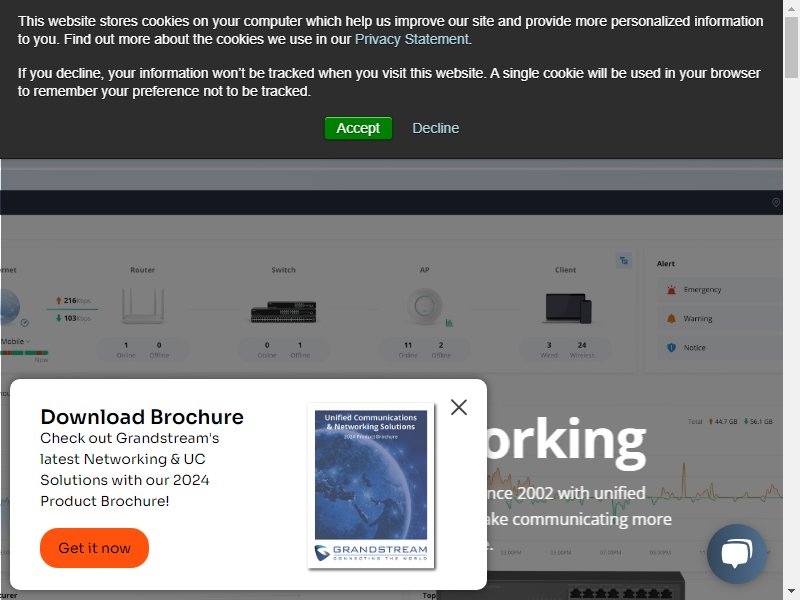Decline the cookie tracking
This screenshot has height=600, width=800.
435,128
